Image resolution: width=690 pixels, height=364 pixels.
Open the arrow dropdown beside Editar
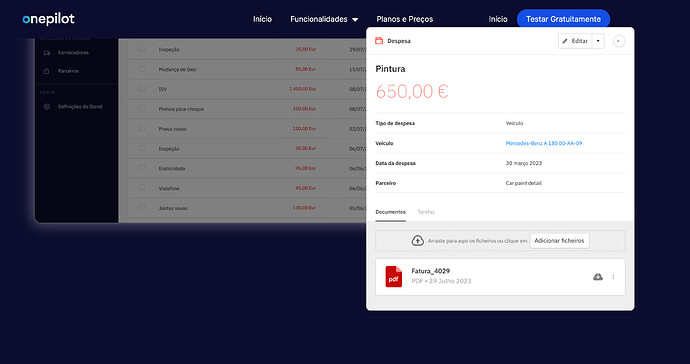598,41
